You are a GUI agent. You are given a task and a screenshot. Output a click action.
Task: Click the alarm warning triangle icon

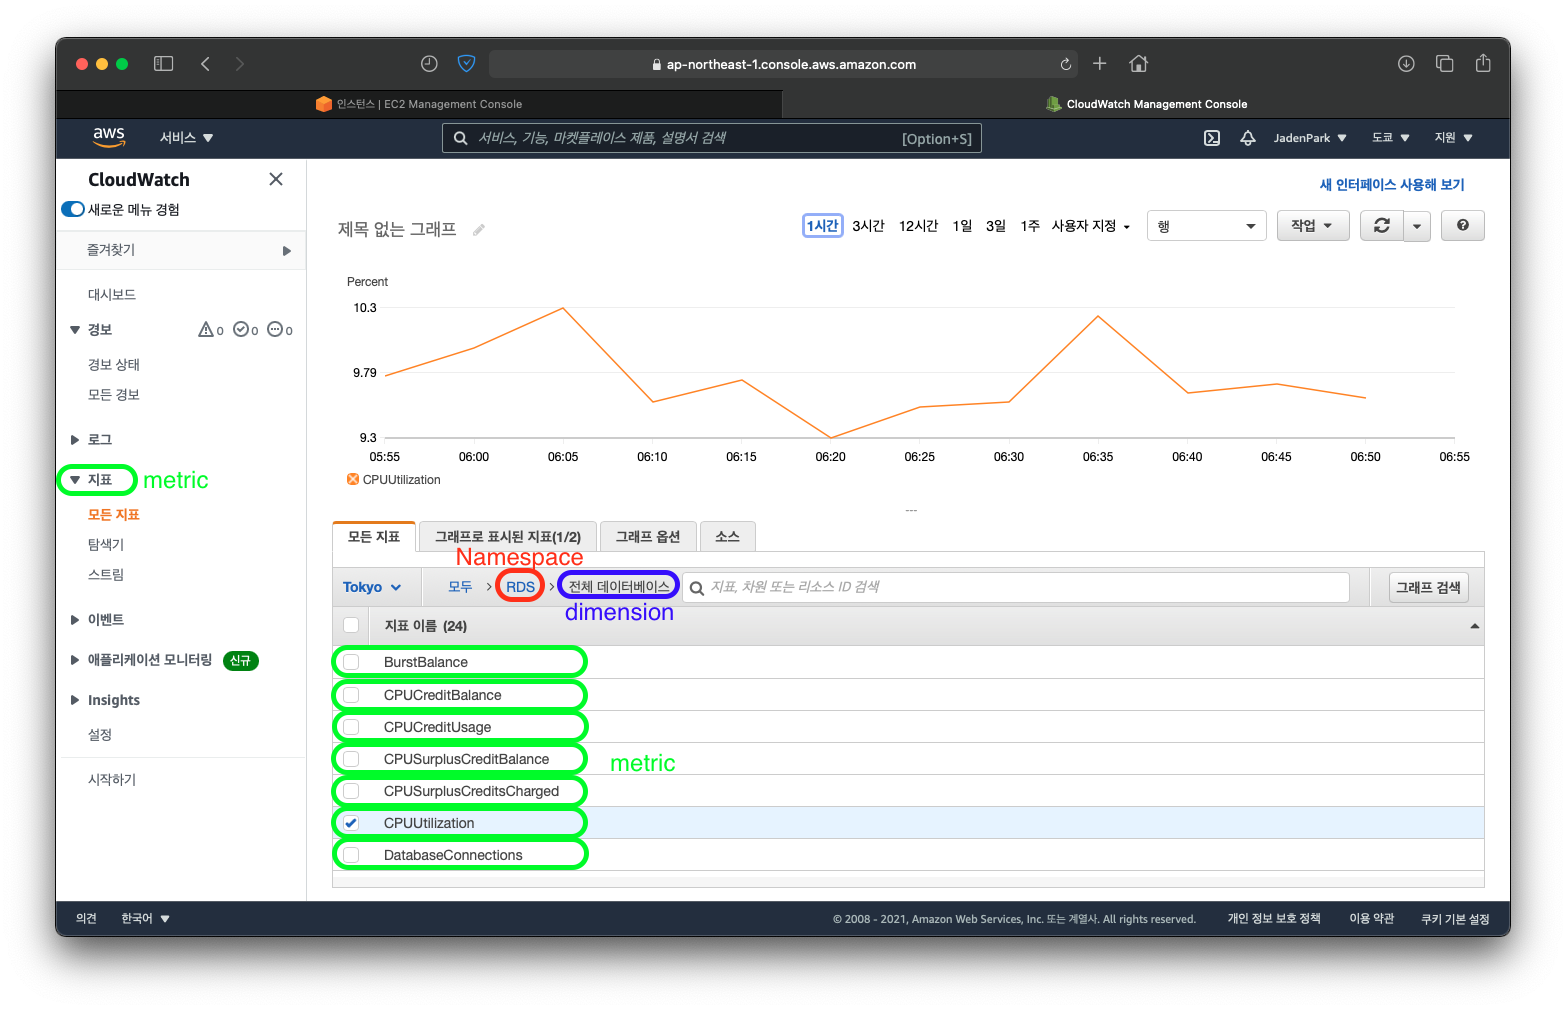pyautogui.click(x=206, y=329)
